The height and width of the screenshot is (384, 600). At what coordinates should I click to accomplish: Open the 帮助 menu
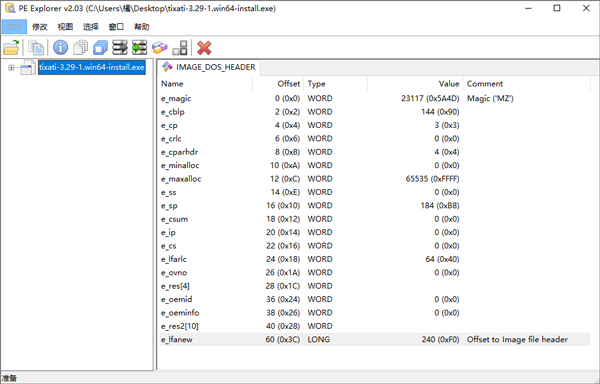(x=142, y=27)
